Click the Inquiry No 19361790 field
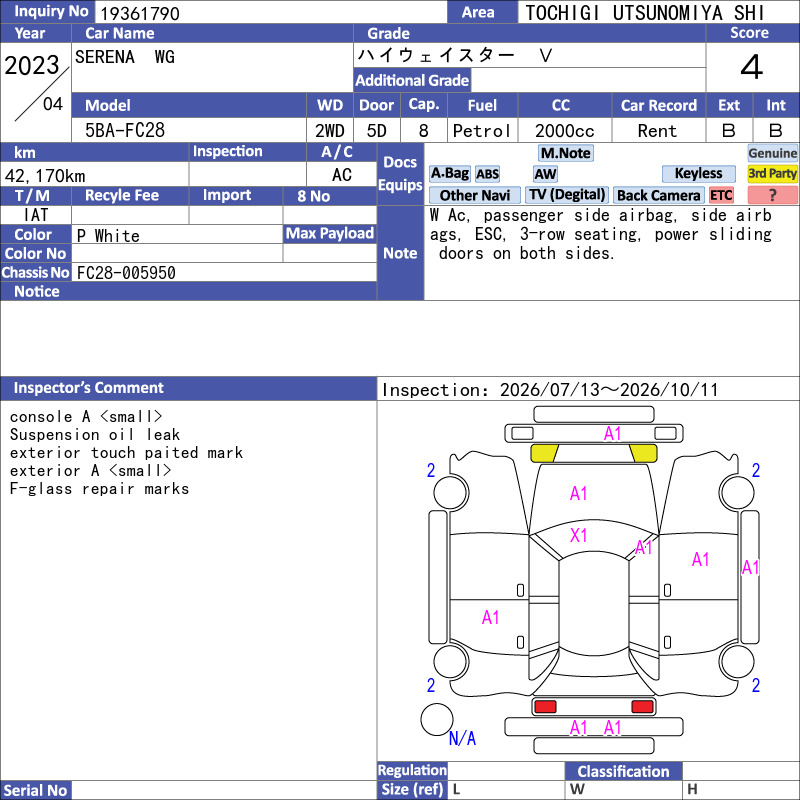 [x=270, y=13]
